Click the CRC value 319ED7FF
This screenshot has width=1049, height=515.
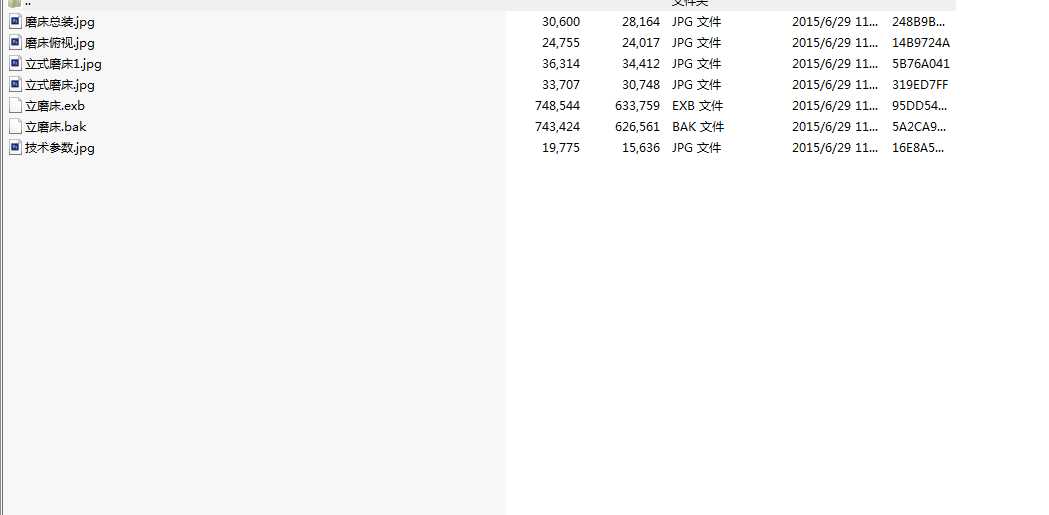pos(921,85)
